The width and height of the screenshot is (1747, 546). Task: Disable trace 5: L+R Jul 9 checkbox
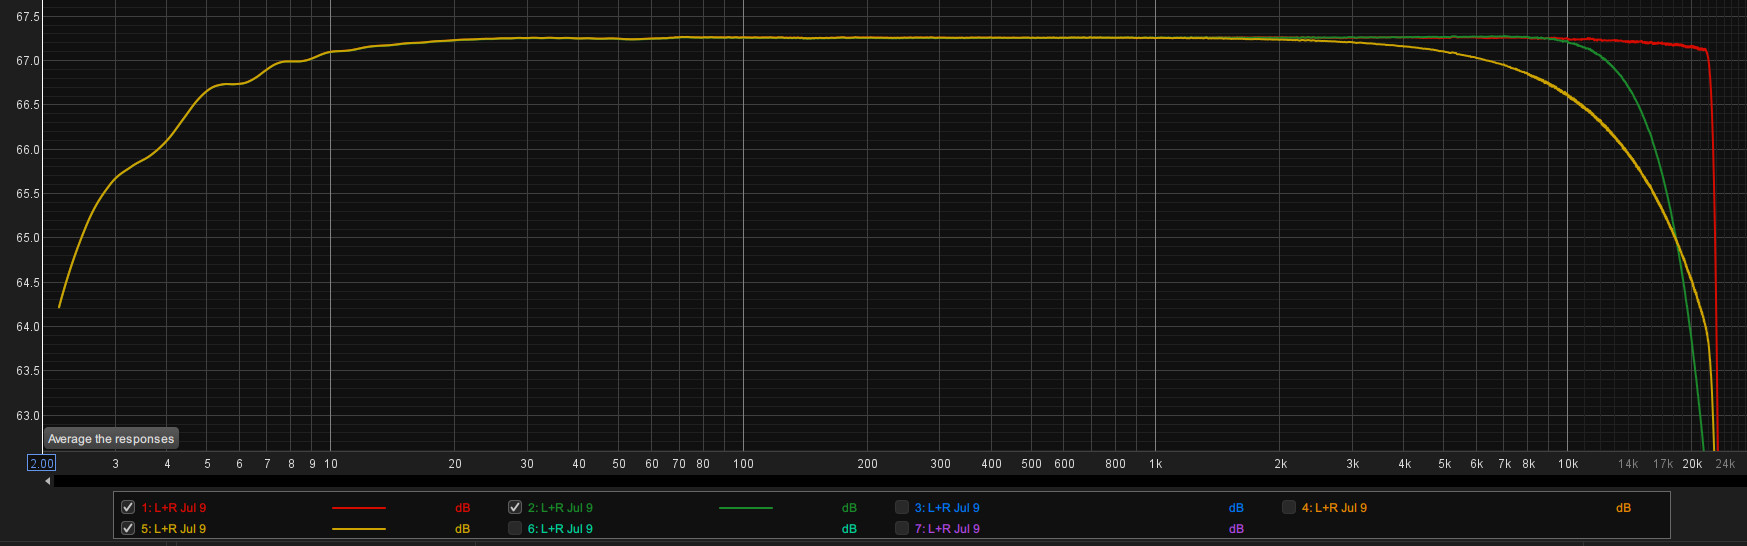[x=128, y=528]
